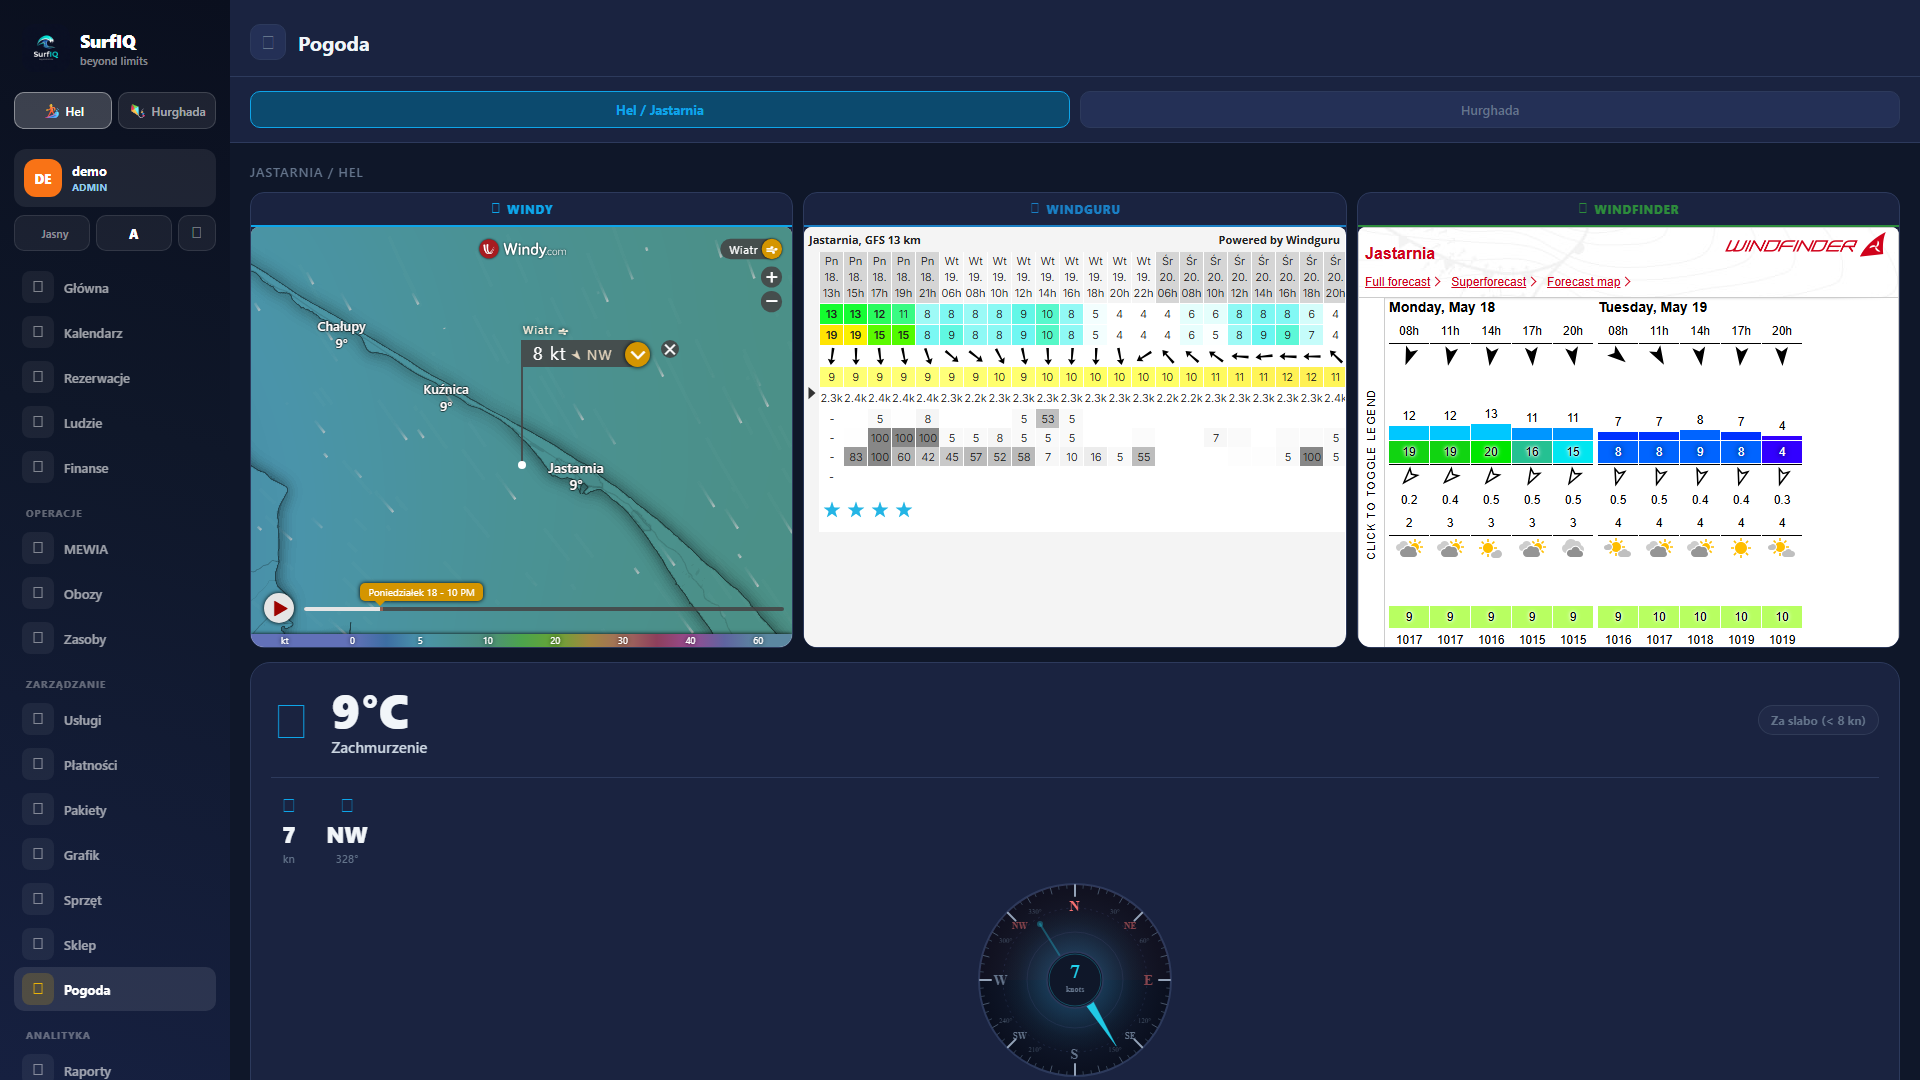Expand Windguru rows with the black triangle

(812, 394)
